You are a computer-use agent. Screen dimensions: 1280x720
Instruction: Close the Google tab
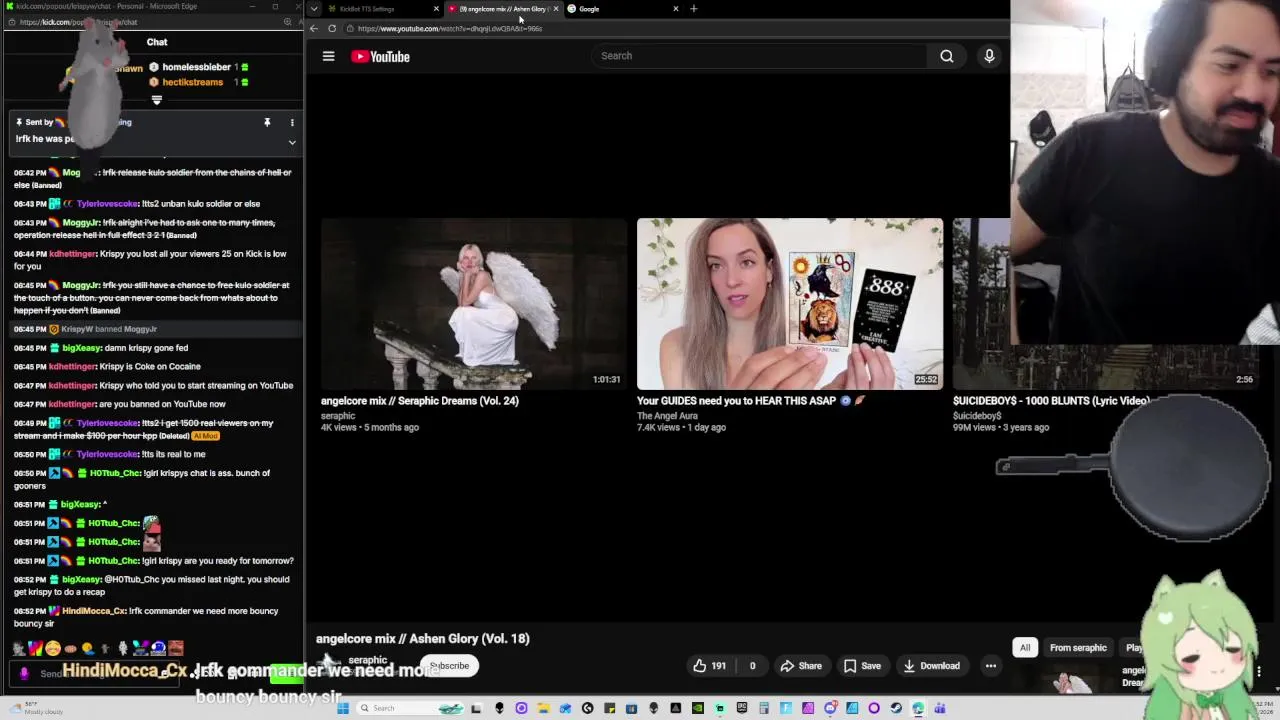coord(676,9)
